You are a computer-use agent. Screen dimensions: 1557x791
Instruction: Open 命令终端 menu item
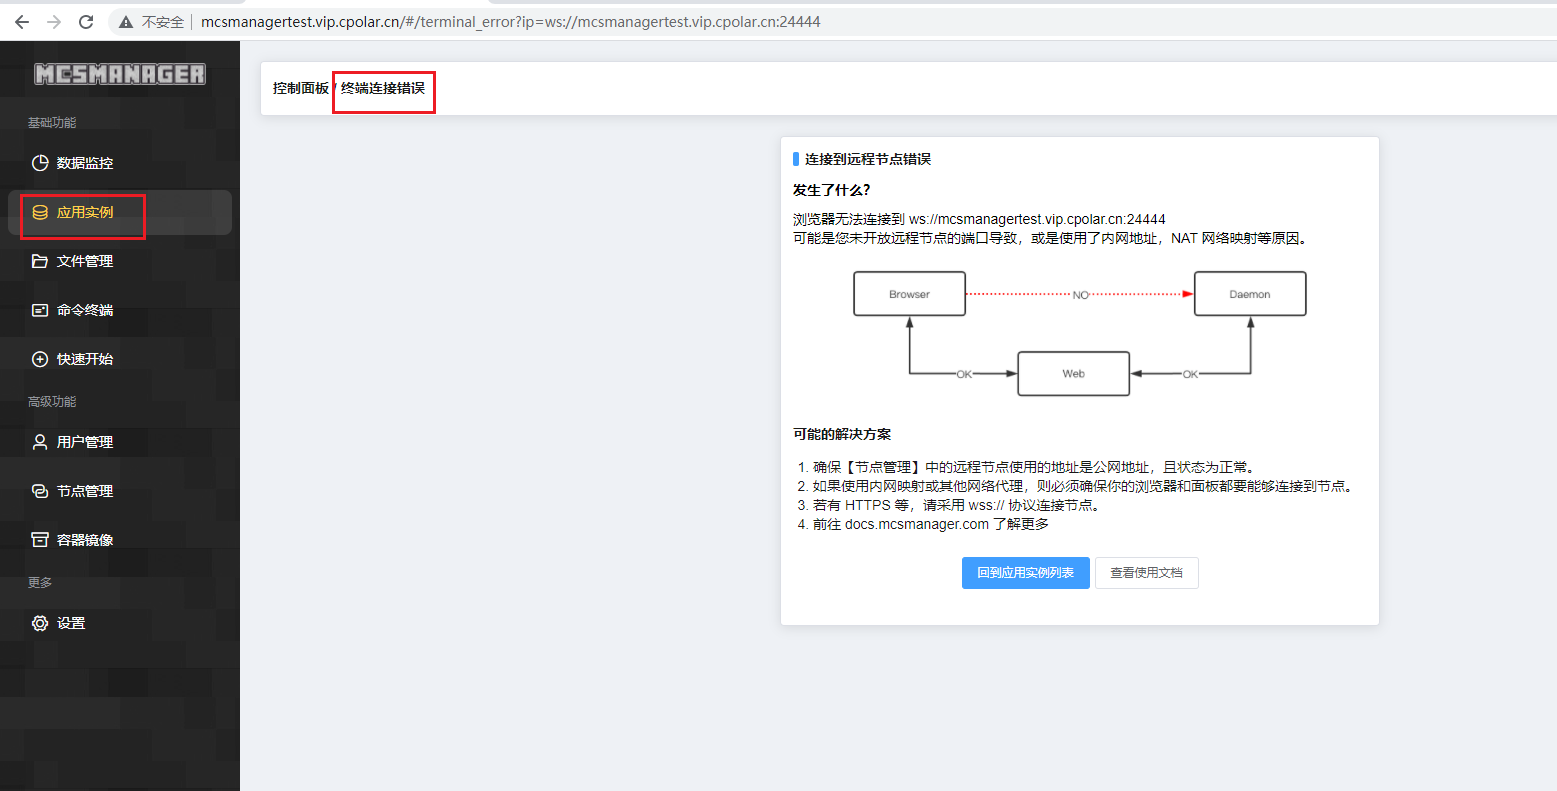(120, 310)
